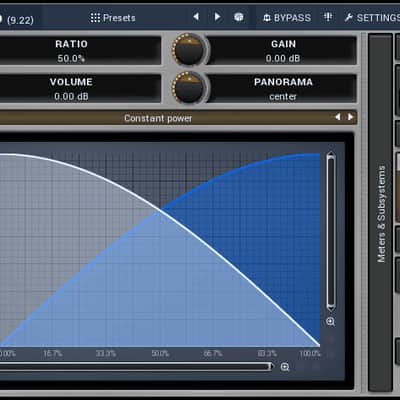Click the random preset globe icon
400x400 pixels.
(239, 17)
